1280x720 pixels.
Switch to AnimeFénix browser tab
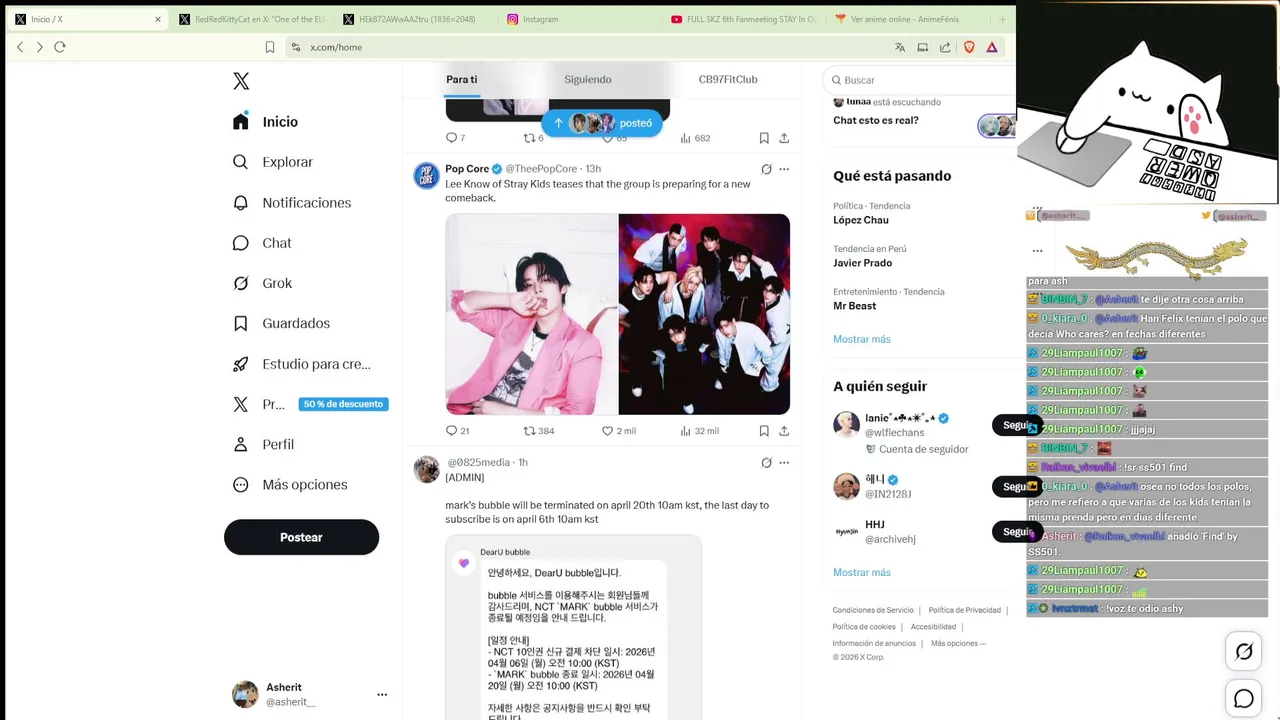tap(908, 19)
